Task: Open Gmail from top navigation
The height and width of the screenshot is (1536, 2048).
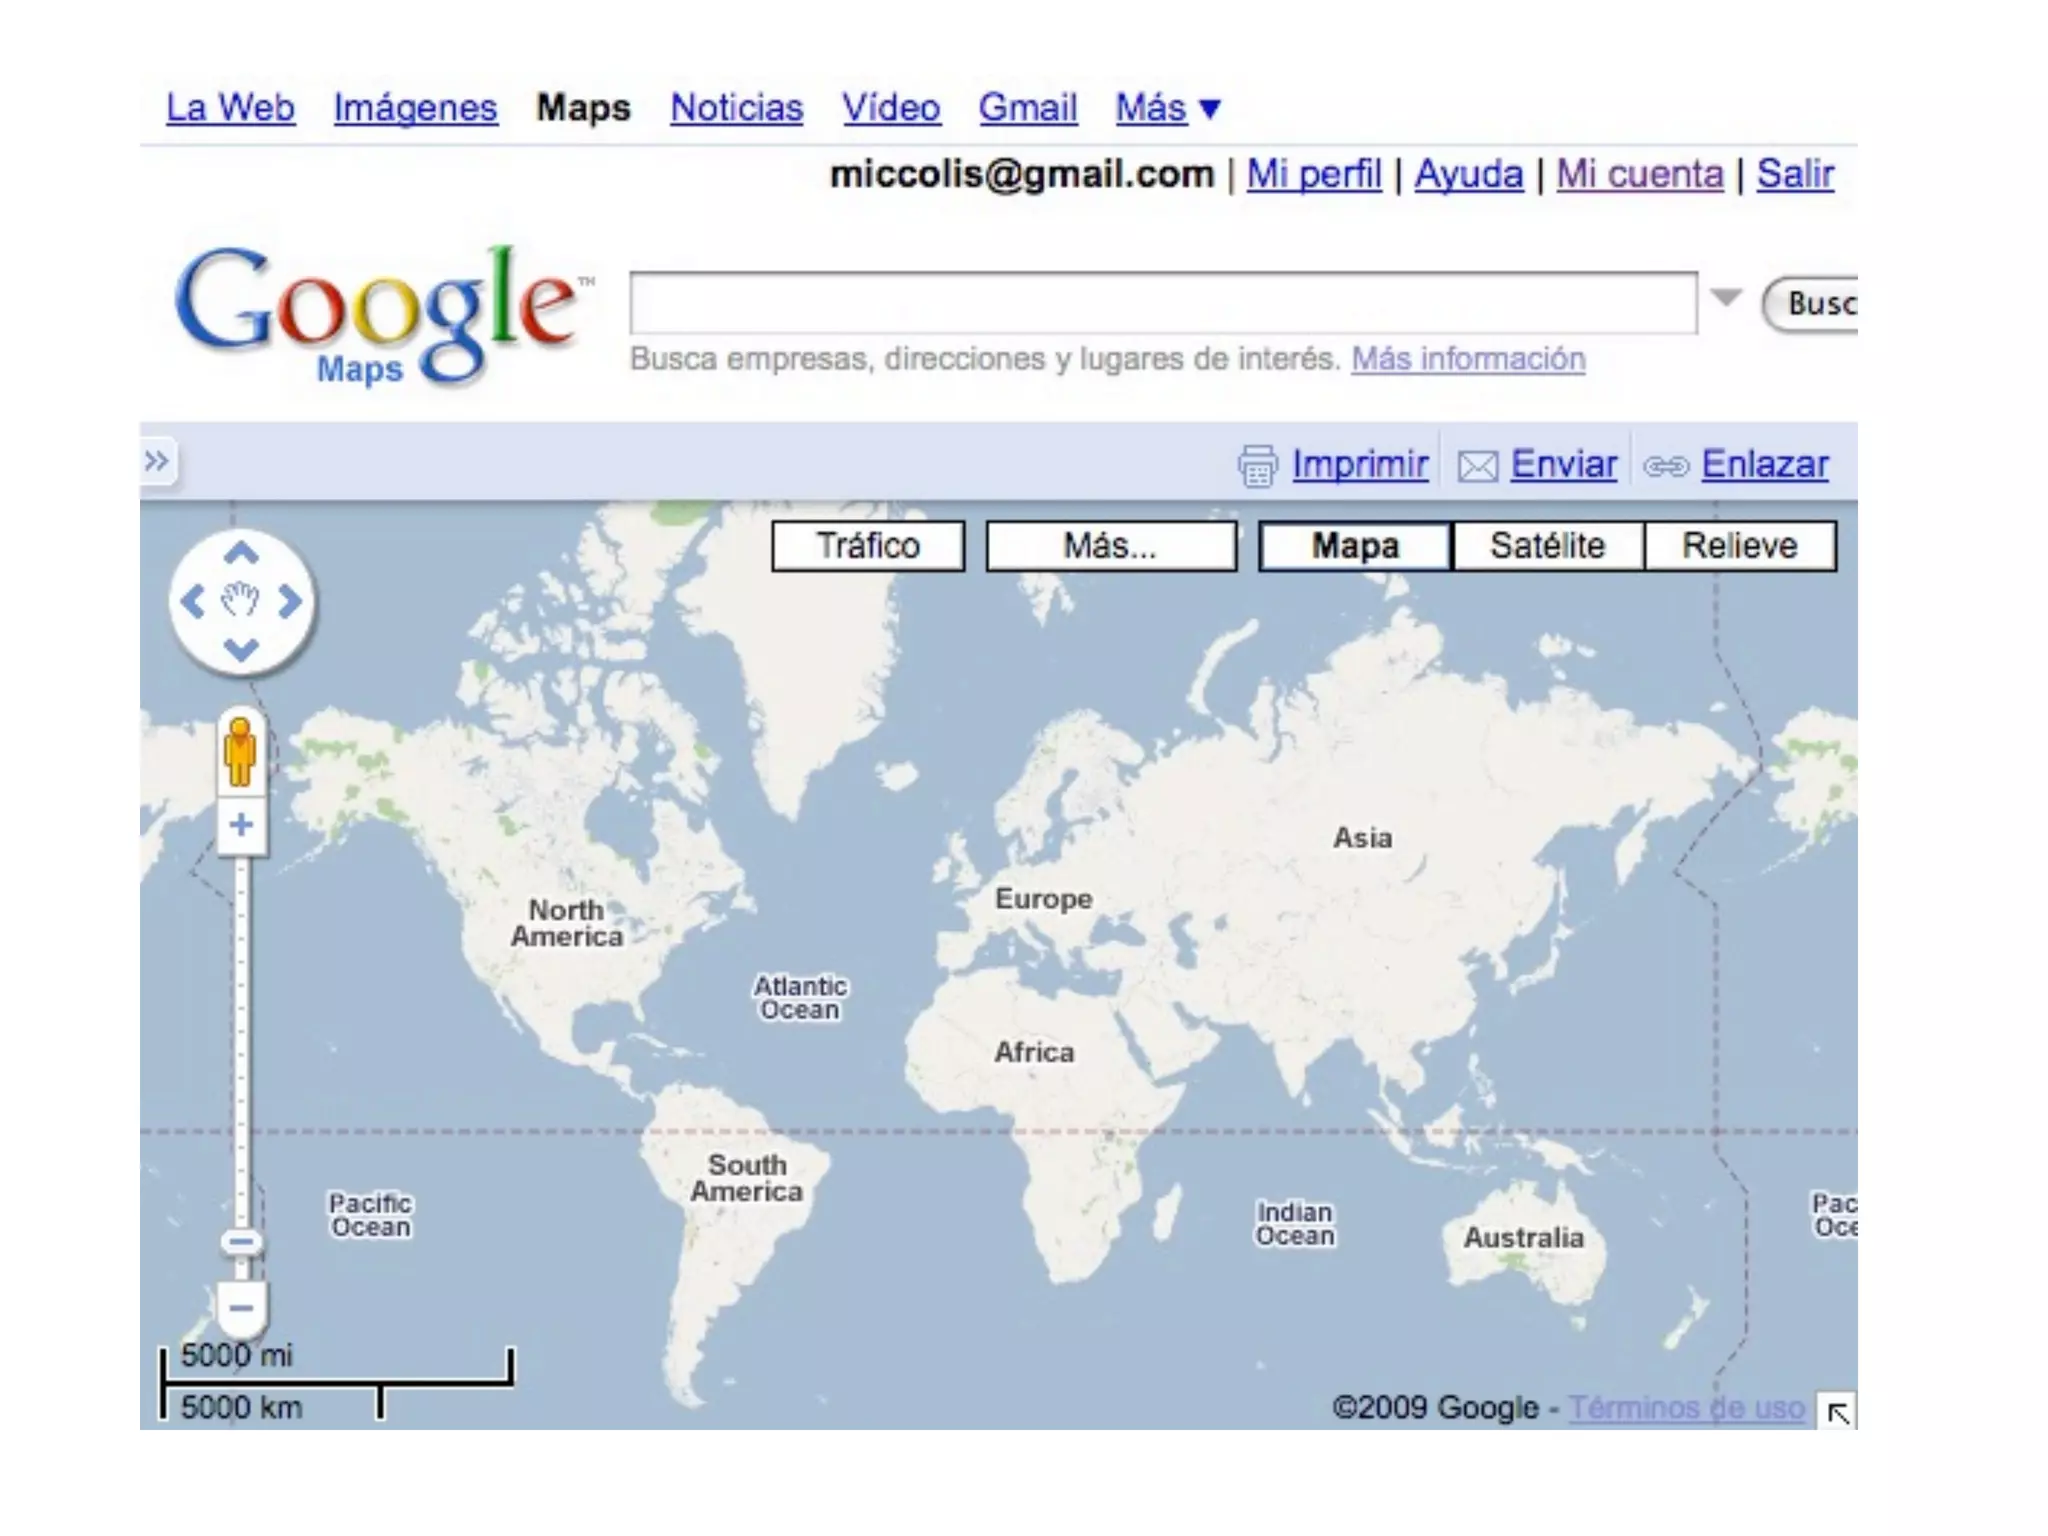Action: click(1027, 108)
